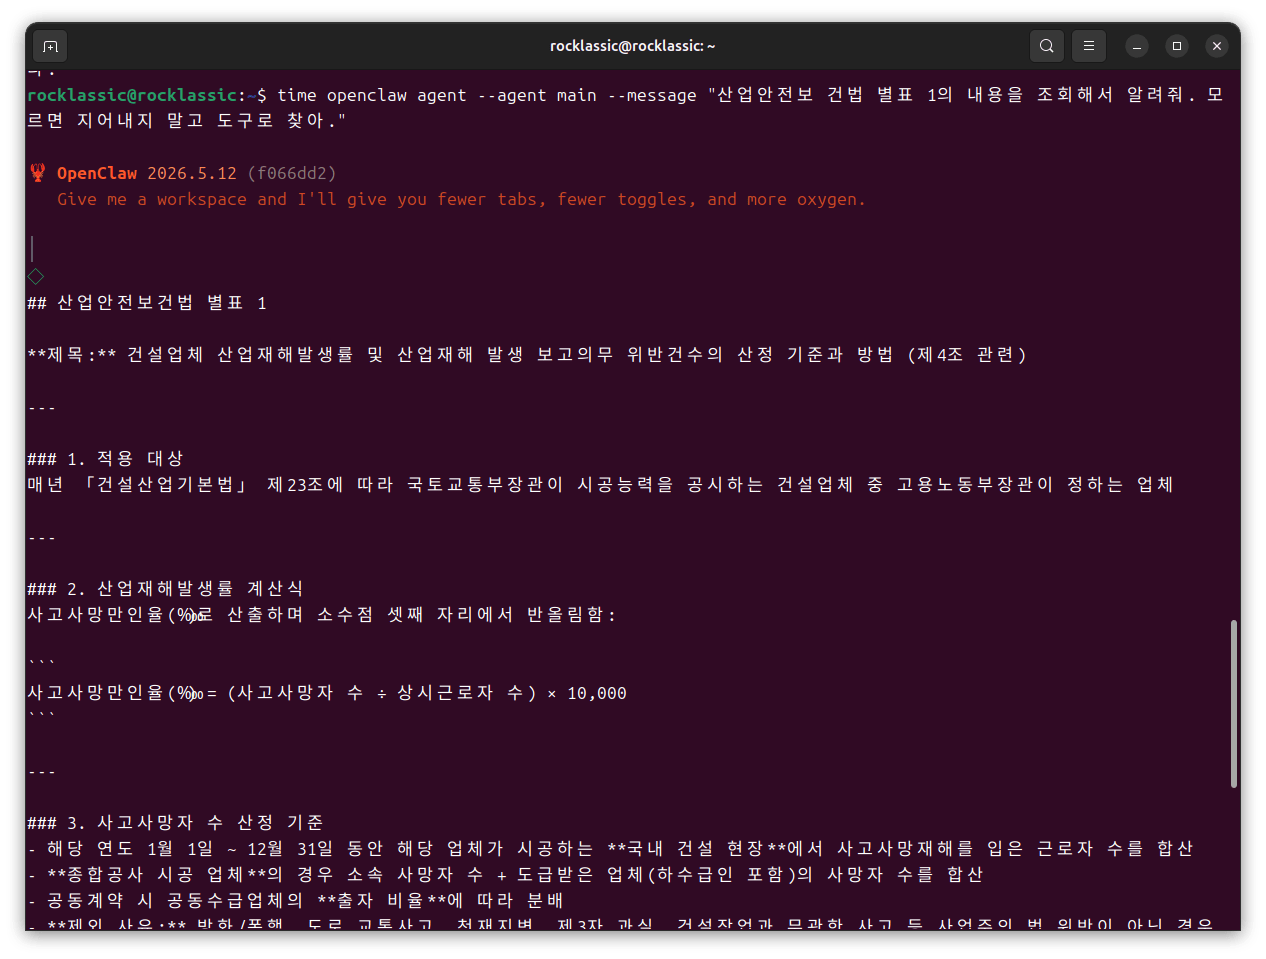Click the line mentioning 「건설산업기본법」 제23조
This screenshot has height=959, width=1266.
click(600, 485)
